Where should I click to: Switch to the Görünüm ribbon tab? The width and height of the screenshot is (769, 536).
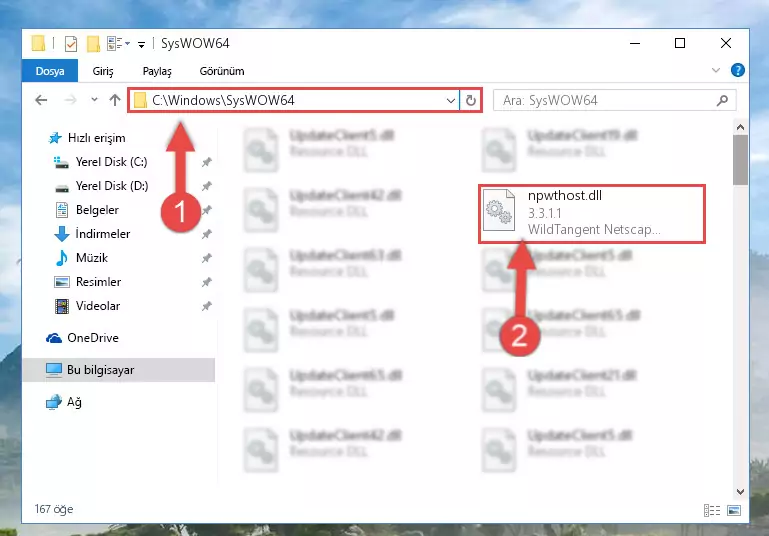tap(222, 71)
